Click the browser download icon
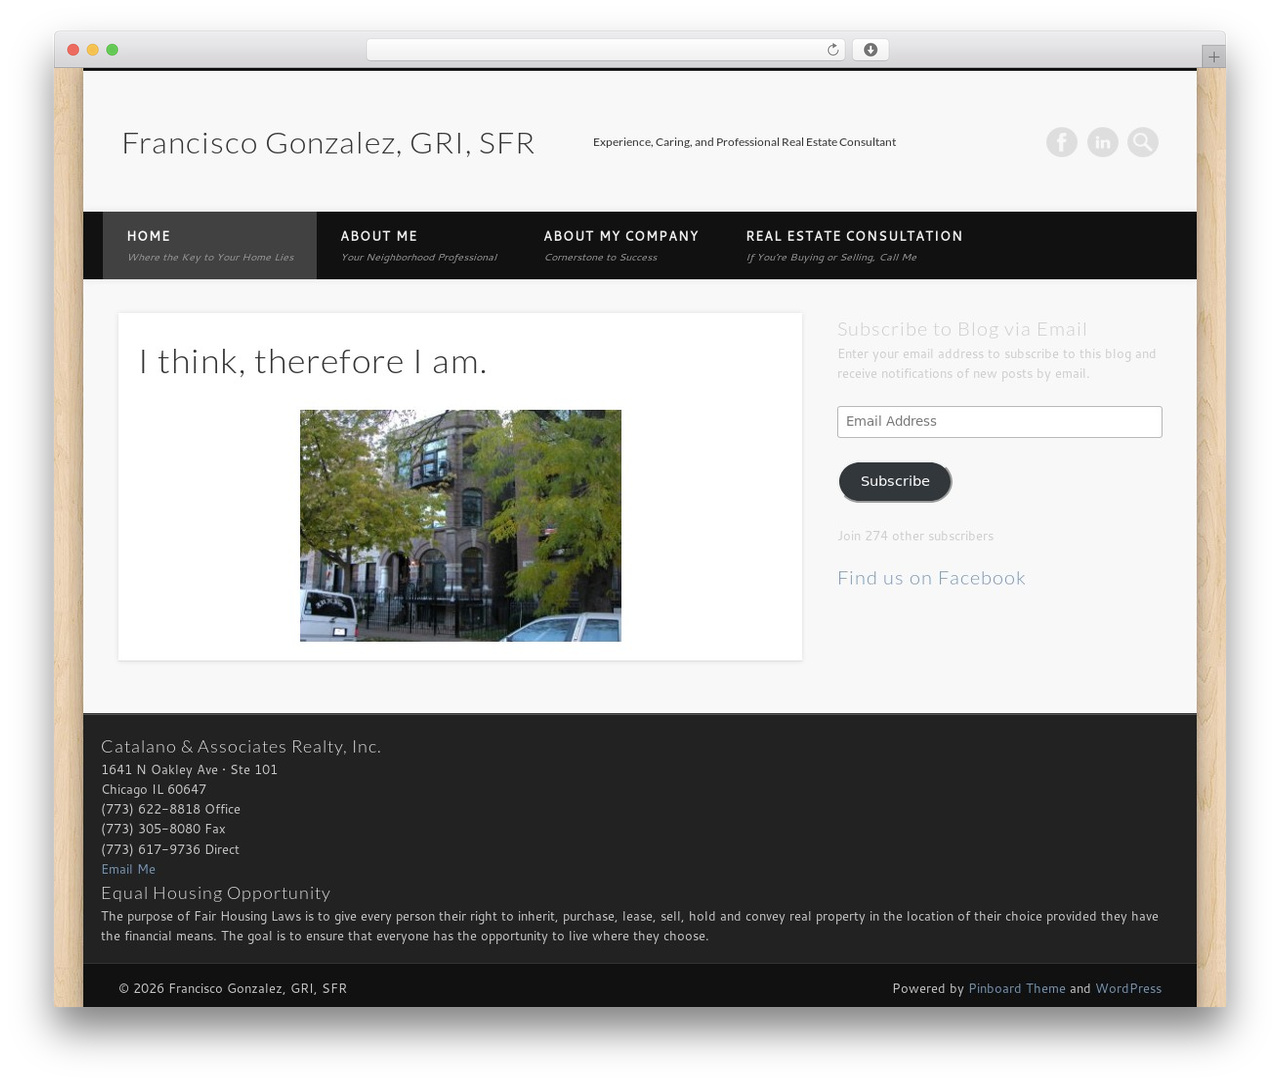Screen dimensions: 1280x1084 click(871, 50)
